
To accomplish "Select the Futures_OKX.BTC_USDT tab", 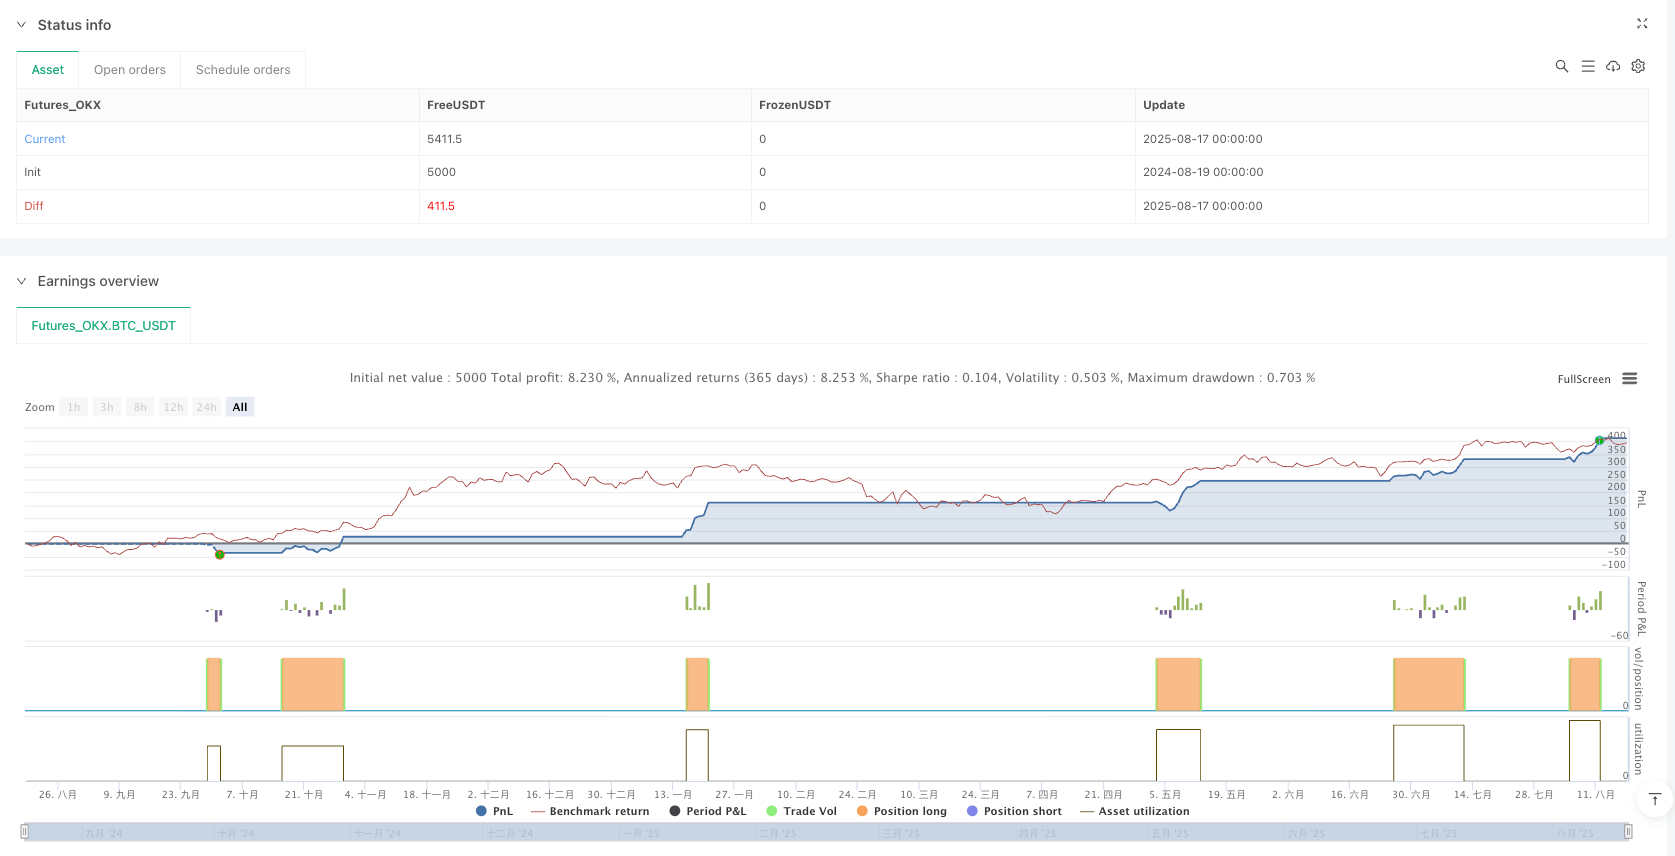I will click(103, 326).
